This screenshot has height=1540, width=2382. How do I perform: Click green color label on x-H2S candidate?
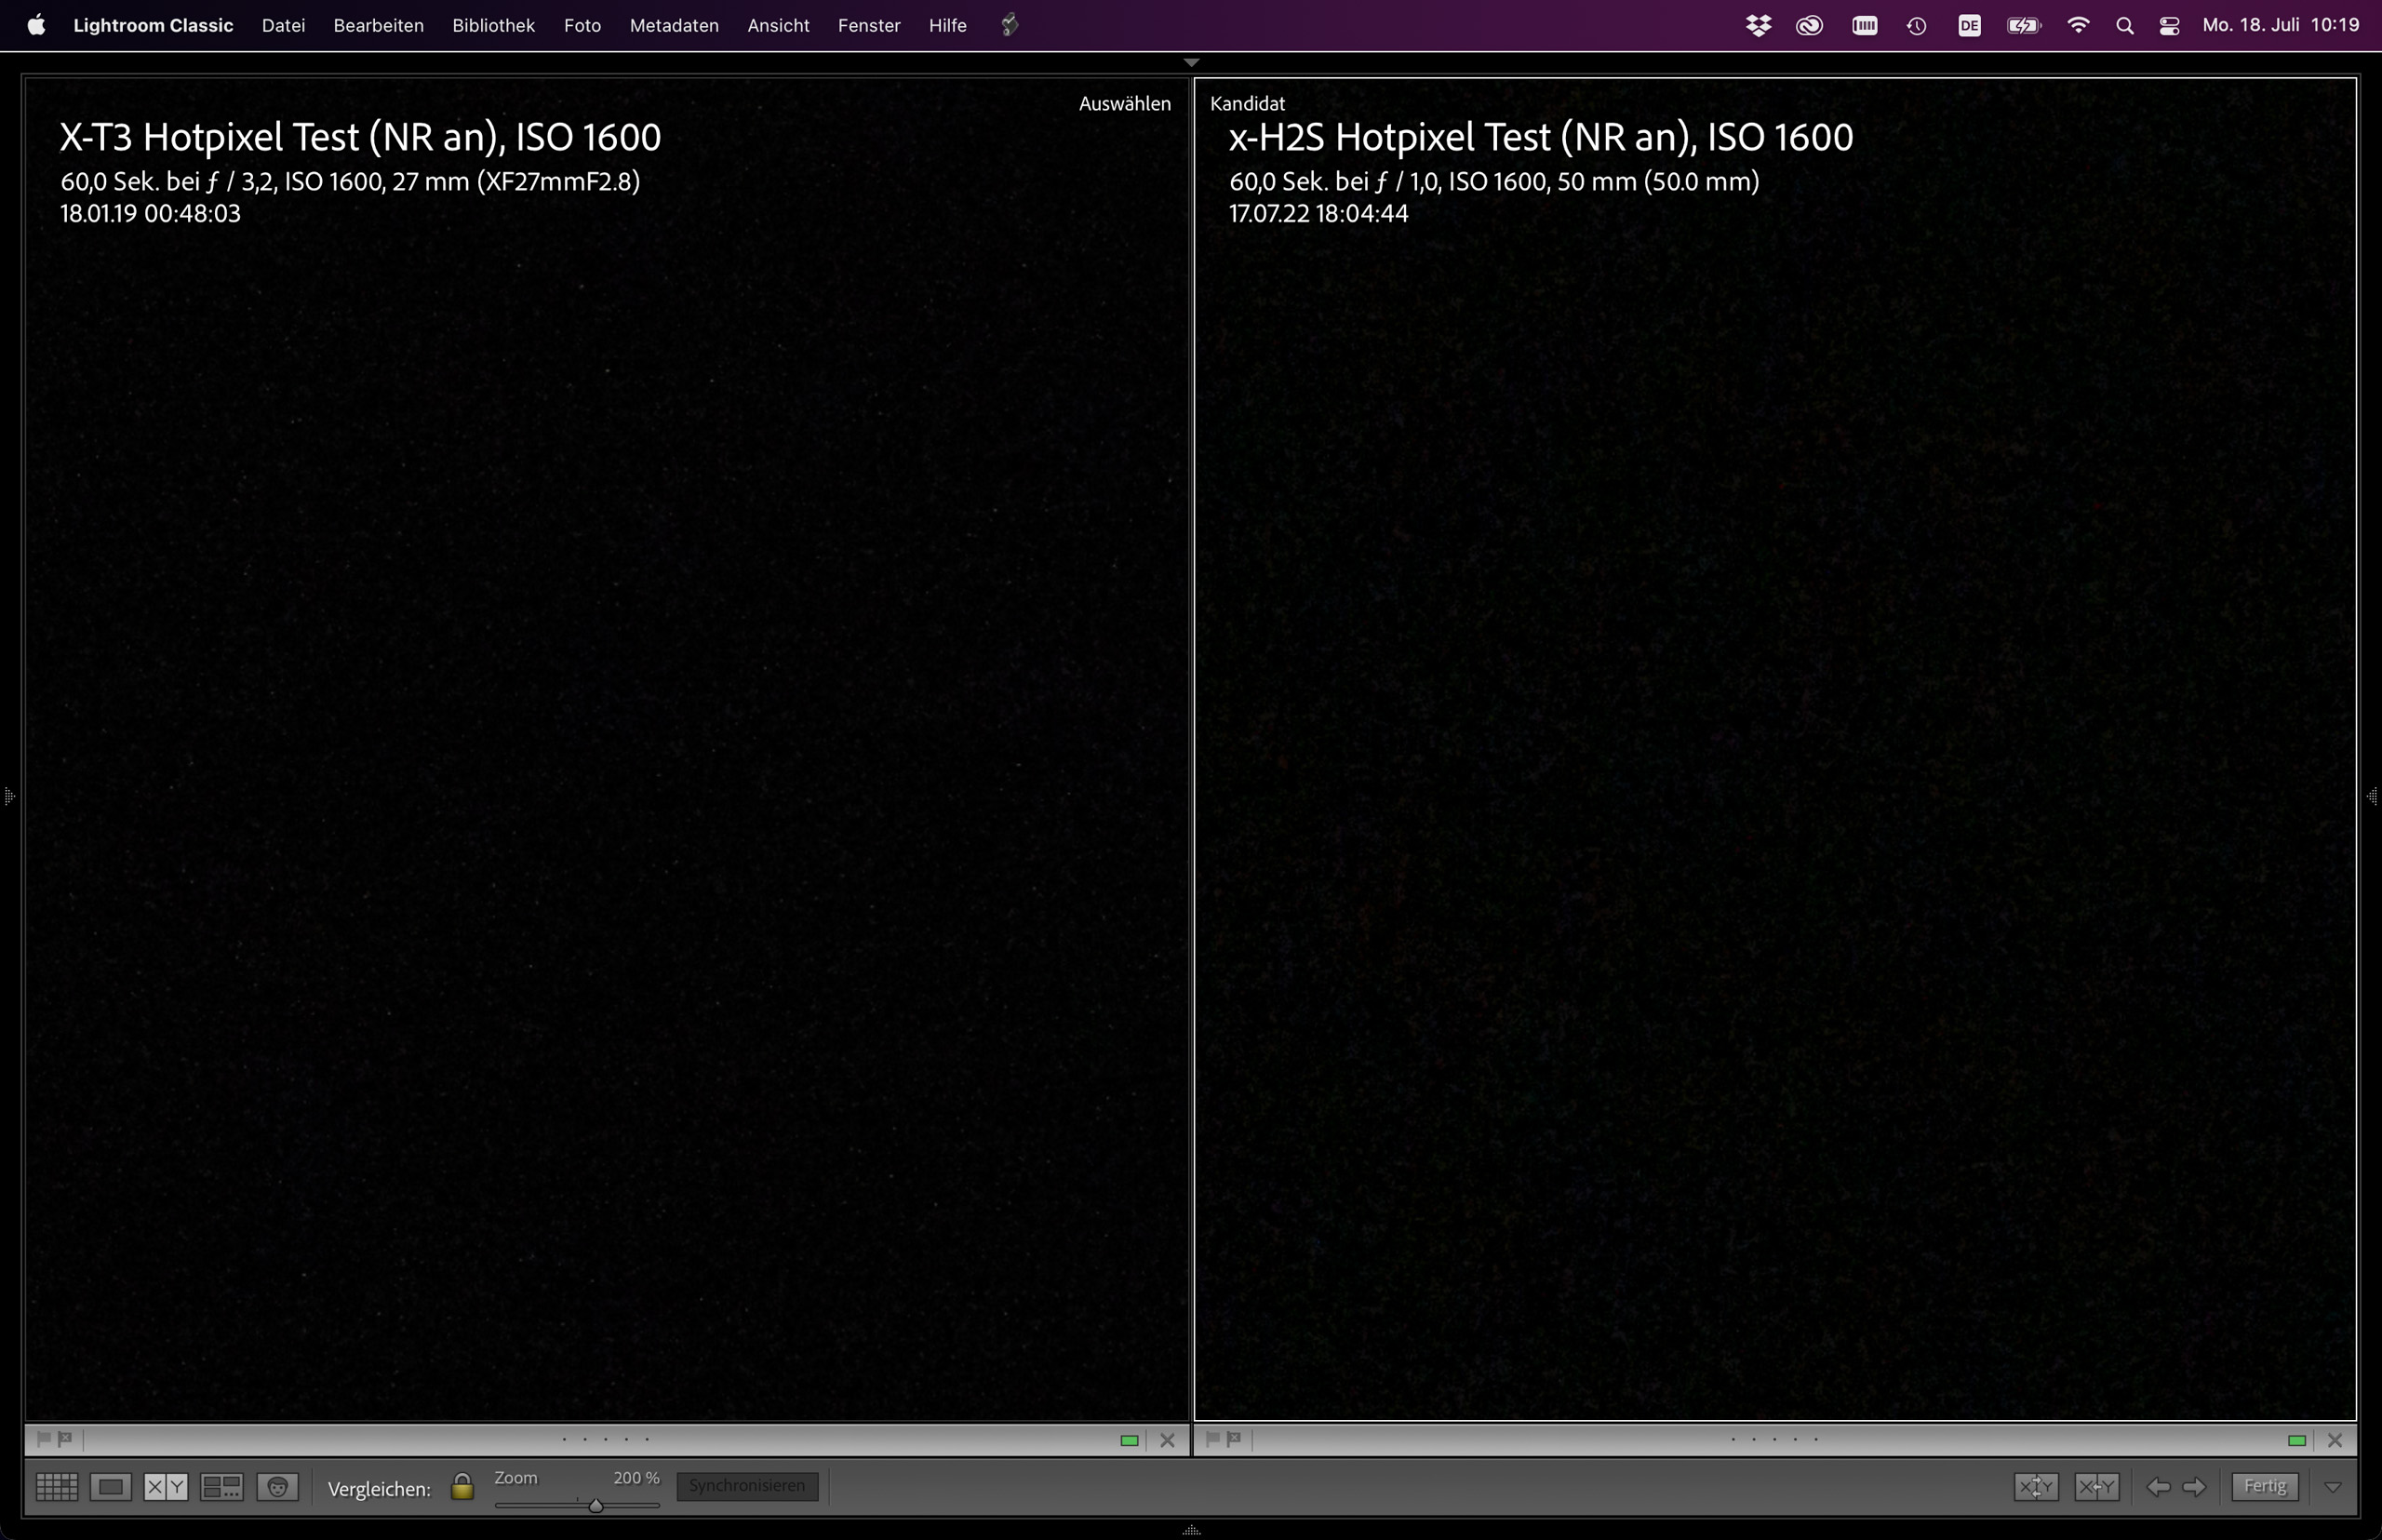2297,1440
